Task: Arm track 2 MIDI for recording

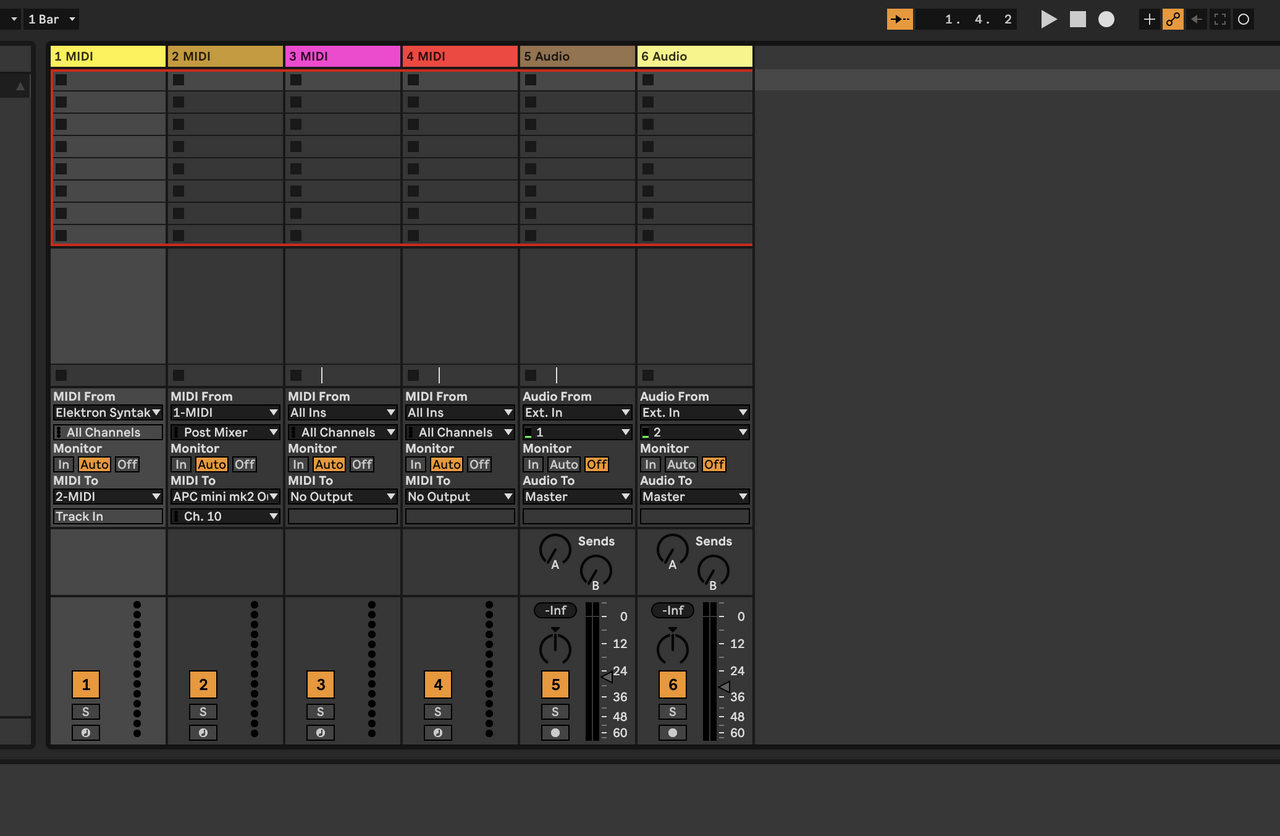Action: point(203,733)
